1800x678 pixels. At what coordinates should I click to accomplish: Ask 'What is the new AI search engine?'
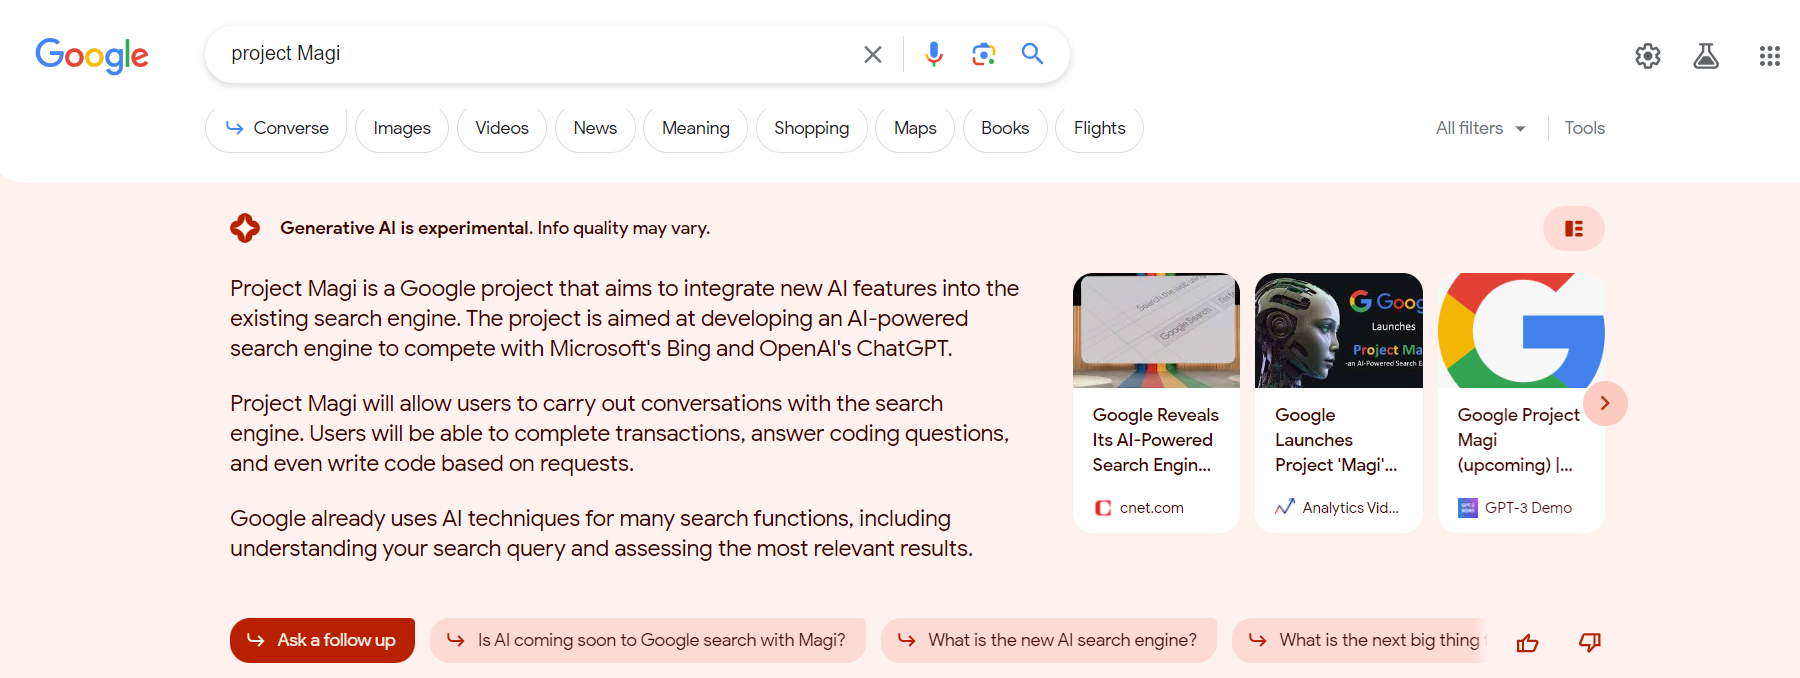[x=1049, y=640]
